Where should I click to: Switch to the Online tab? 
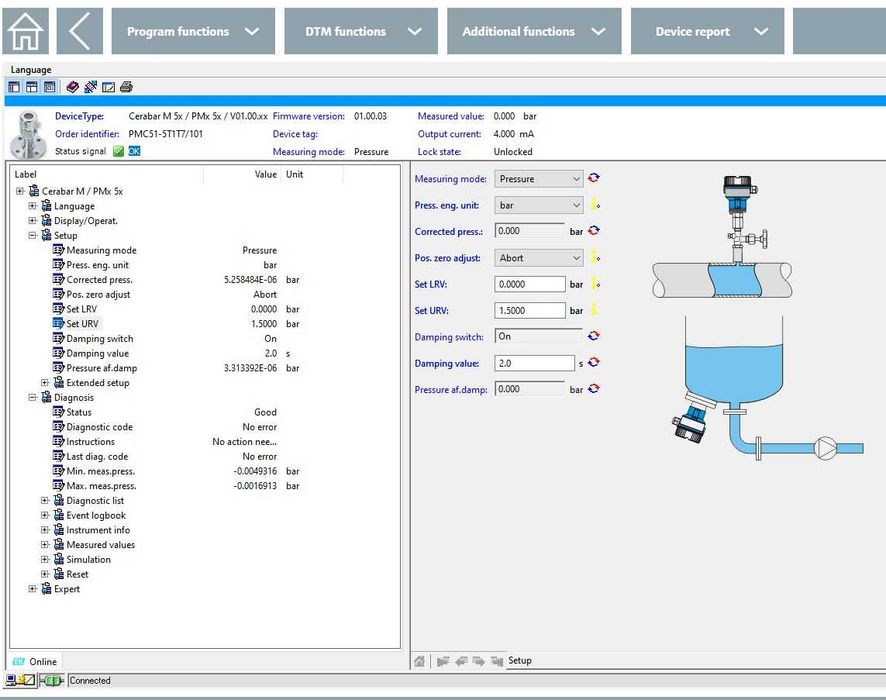35,662
